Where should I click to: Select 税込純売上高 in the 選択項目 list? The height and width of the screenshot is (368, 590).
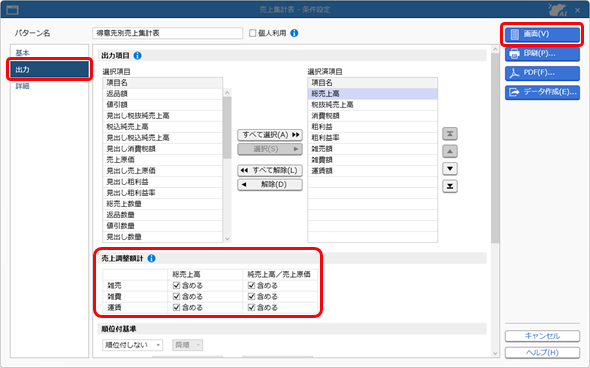tap(163, 127)
